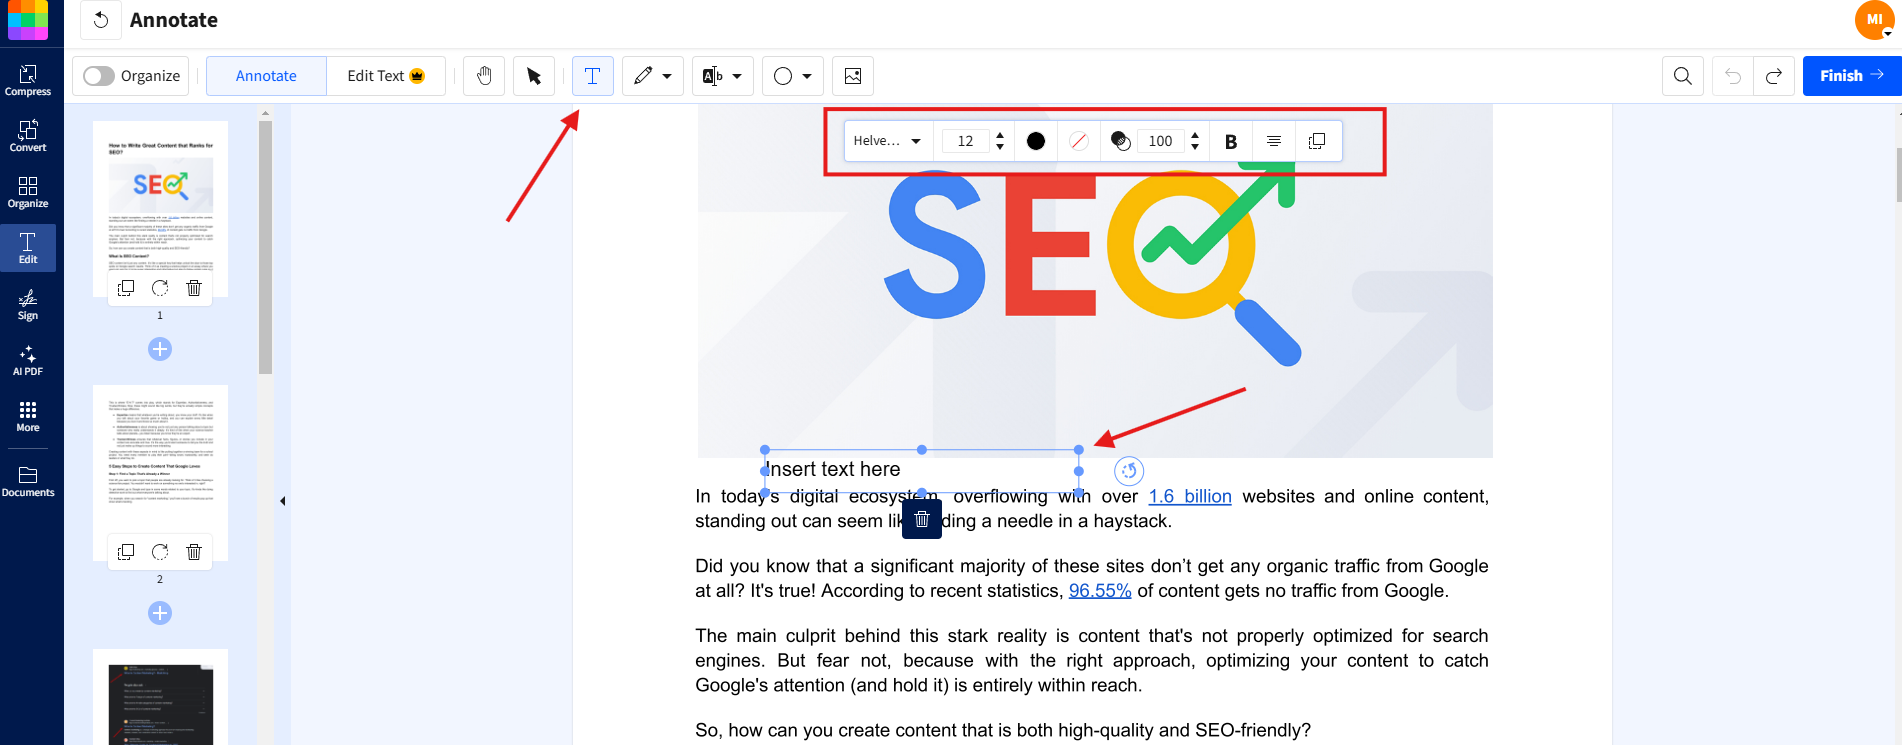Increase the font size stepper

click(1000, 135)
